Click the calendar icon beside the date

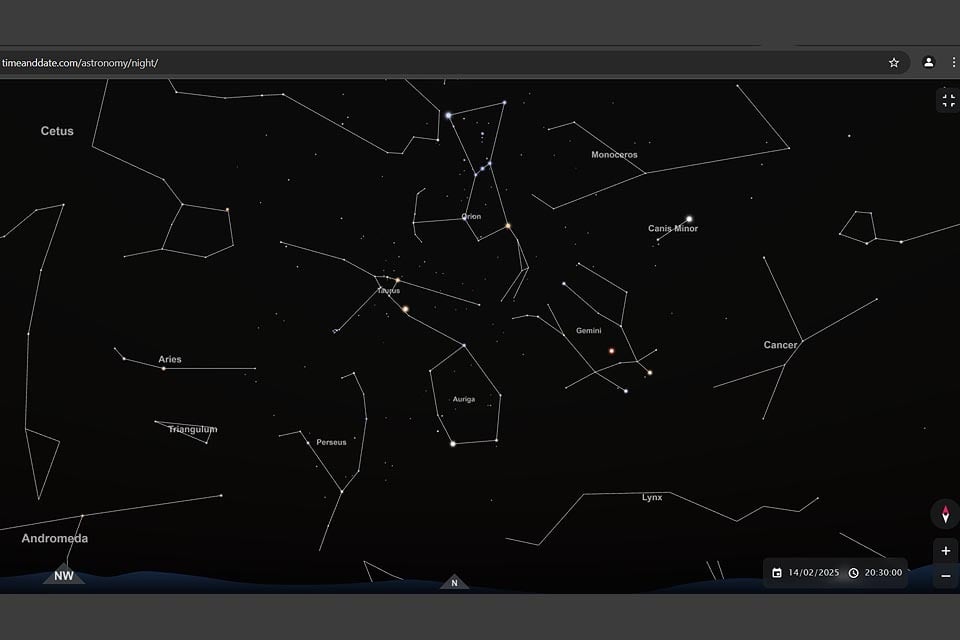tap(778, 572)
